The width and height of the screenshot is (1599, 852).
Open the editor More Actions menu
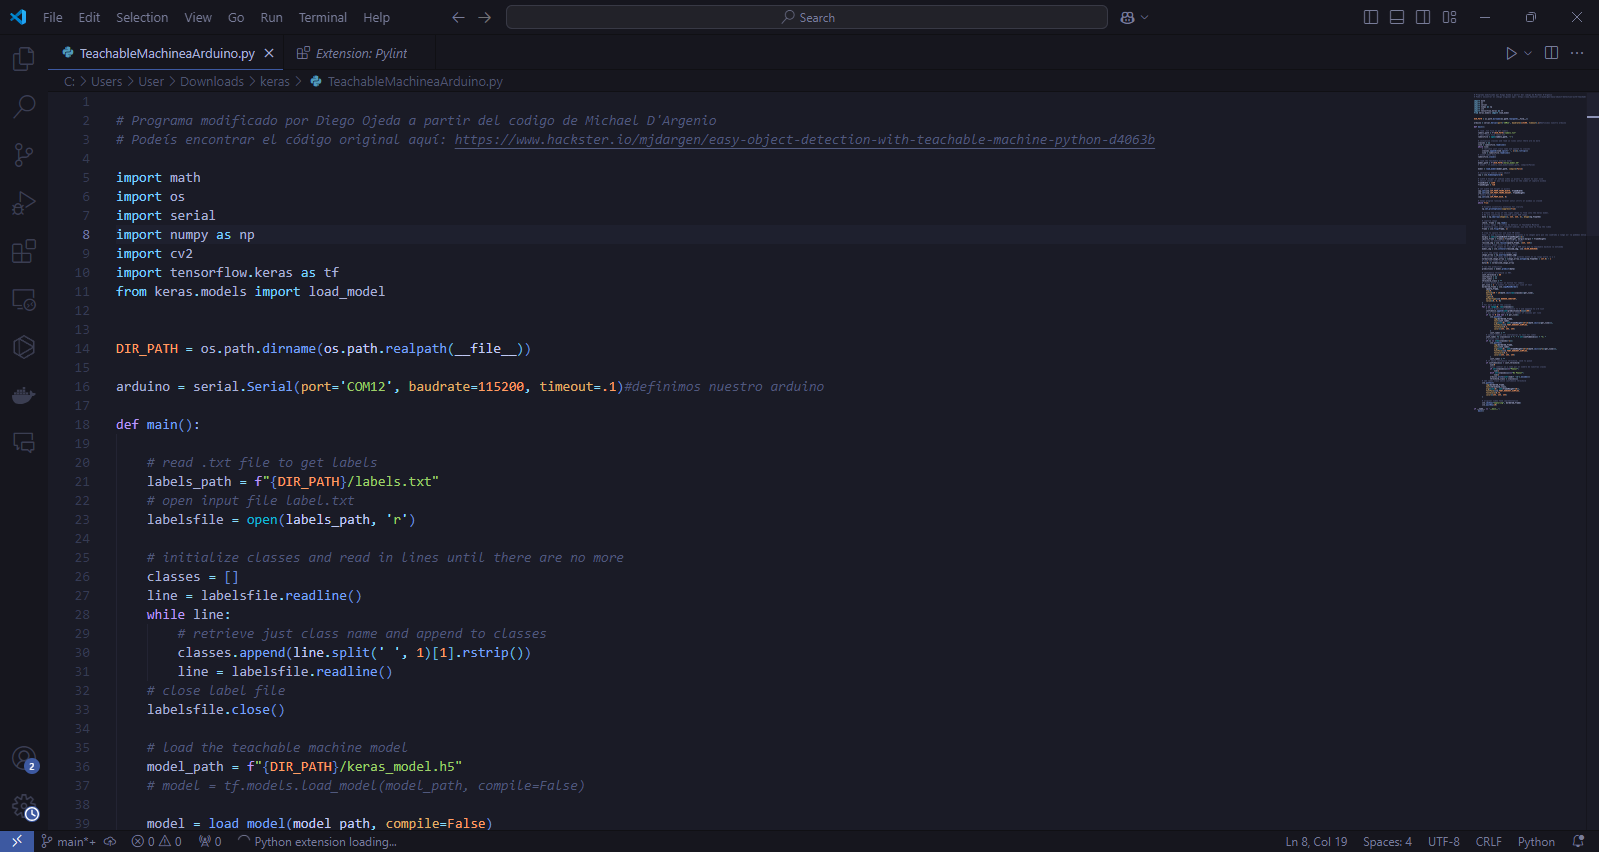click(x=1577, y=53)
